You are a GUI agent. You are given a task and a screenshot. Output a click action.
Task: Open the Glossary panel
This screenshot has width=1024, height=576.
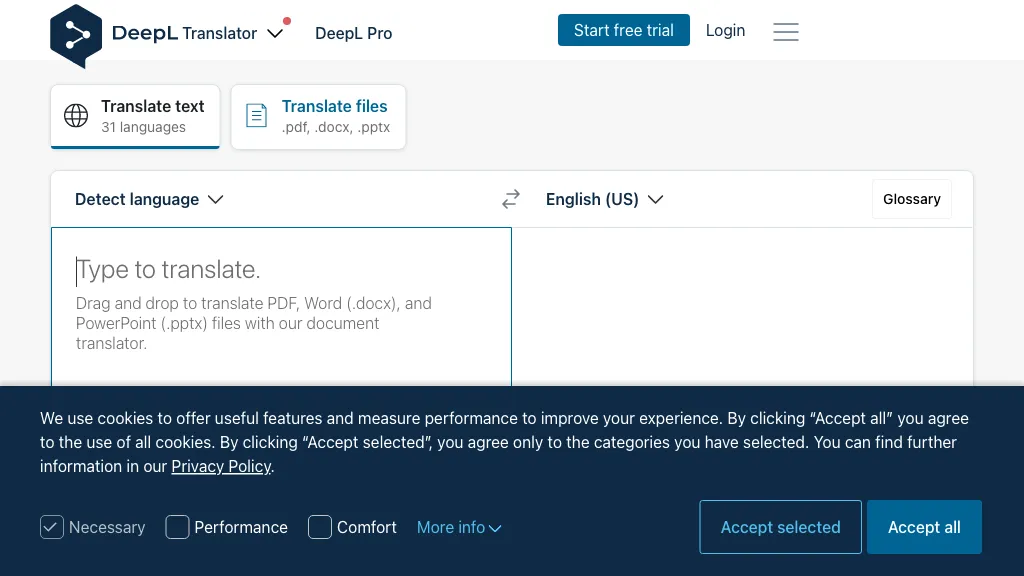[911, 199]
